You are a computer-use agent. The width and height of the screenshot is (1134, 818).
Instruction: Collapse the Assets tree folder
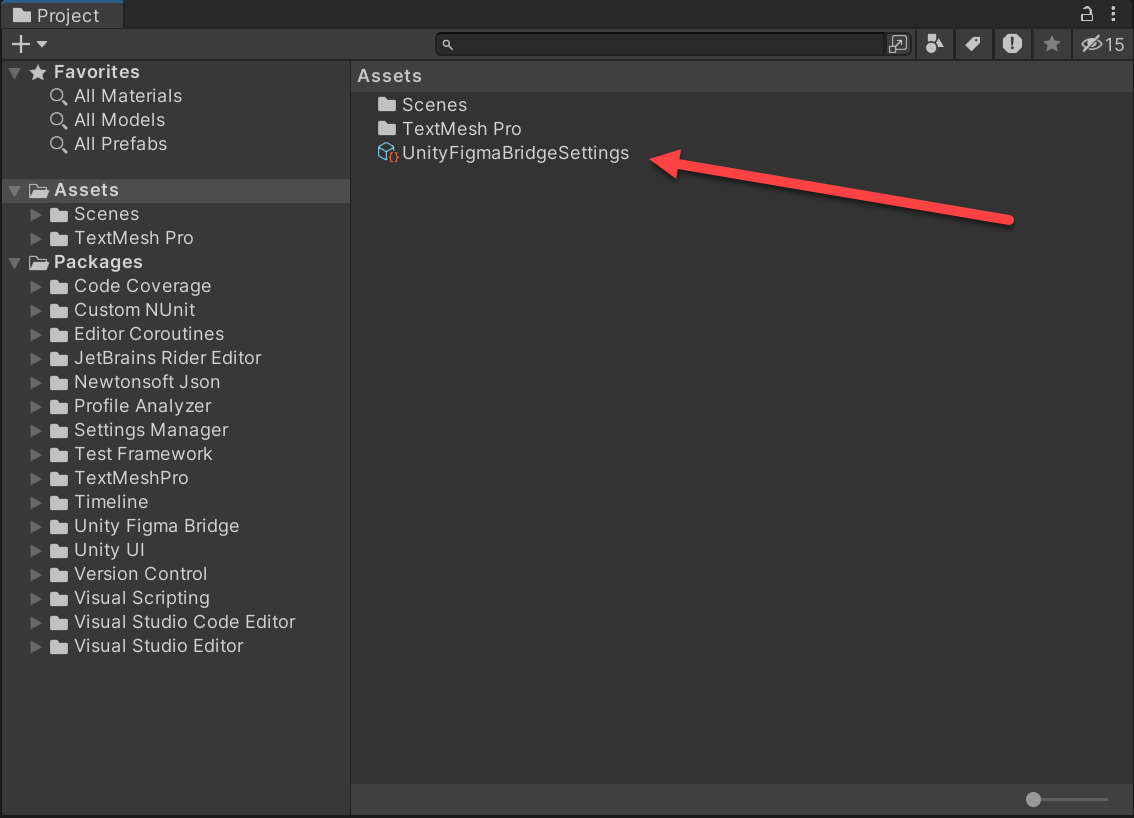point(14,191)
